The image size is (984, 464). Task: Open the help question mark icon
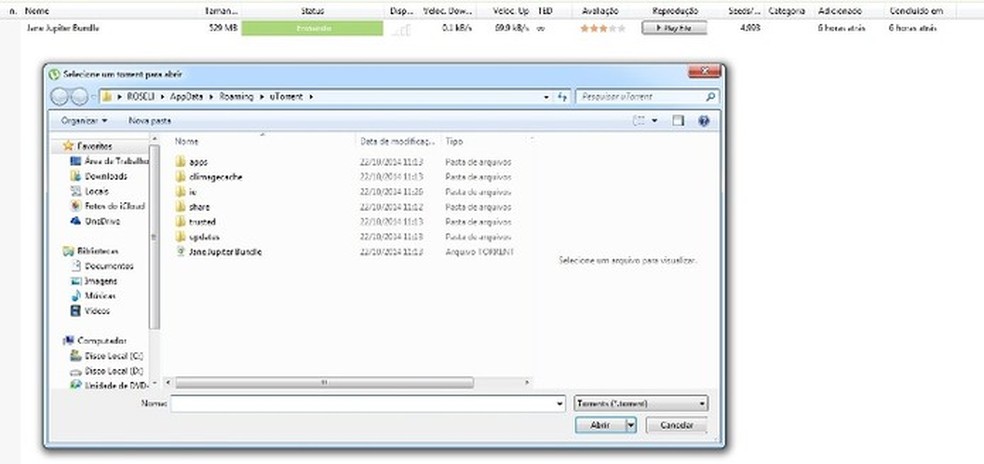point(703,121)
